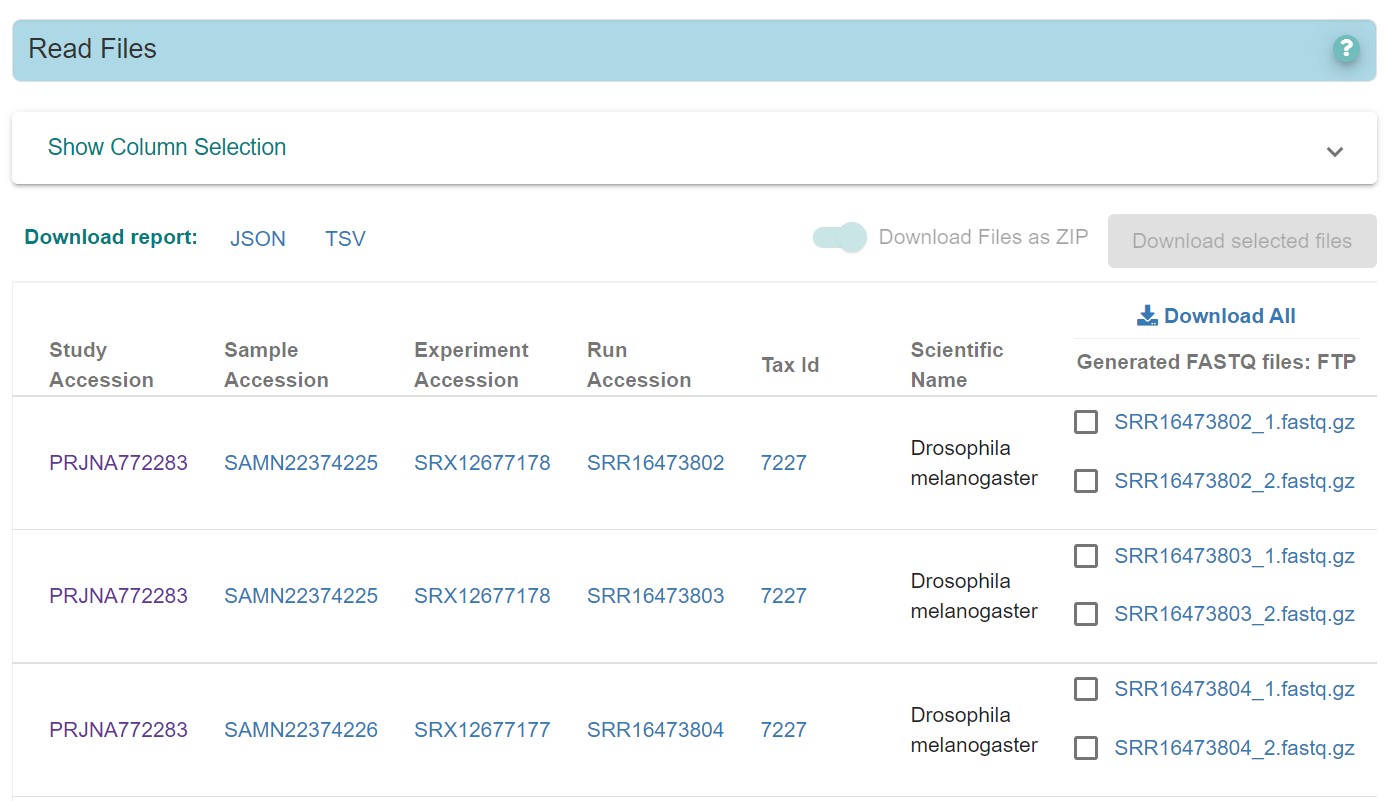Tick the SRR16473804_2.fastq.gz checkbox

pos(1086,748)
